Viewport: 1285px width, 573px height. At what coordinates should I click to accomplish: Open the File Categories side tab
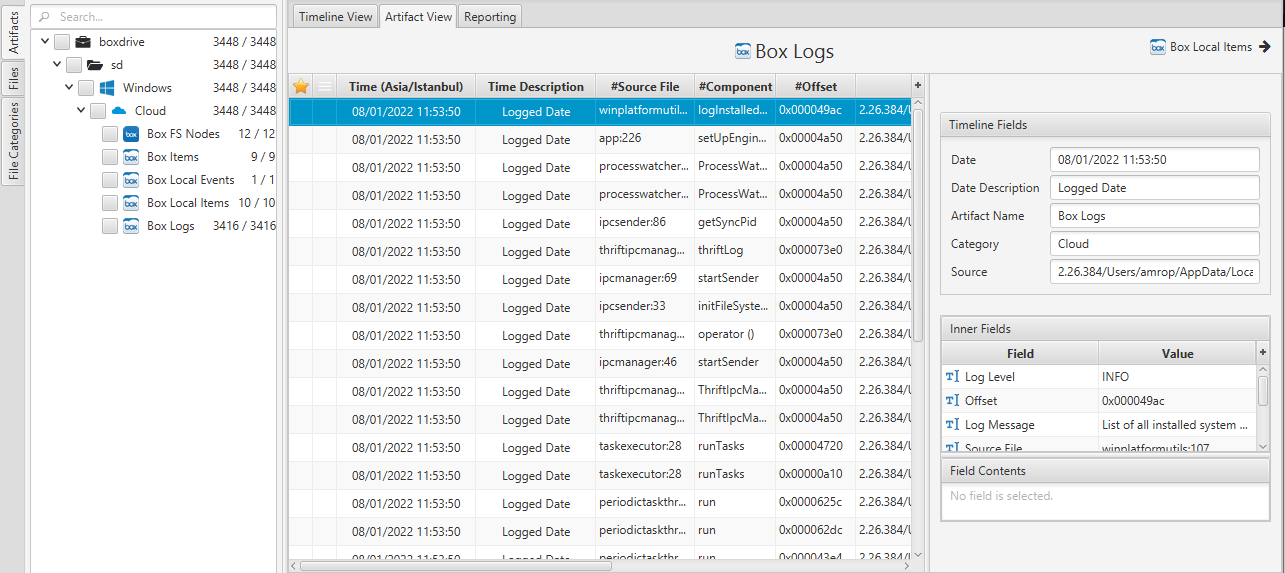pyautogui.click(x=13, y=141)
